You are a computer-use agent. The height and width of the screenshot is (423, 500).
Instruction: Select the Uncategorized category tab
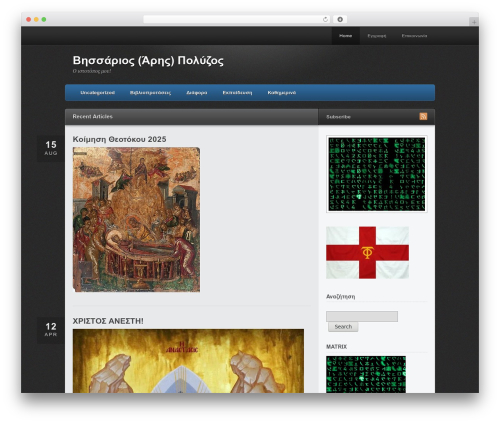pyautogui.click(x=98, y=93)
